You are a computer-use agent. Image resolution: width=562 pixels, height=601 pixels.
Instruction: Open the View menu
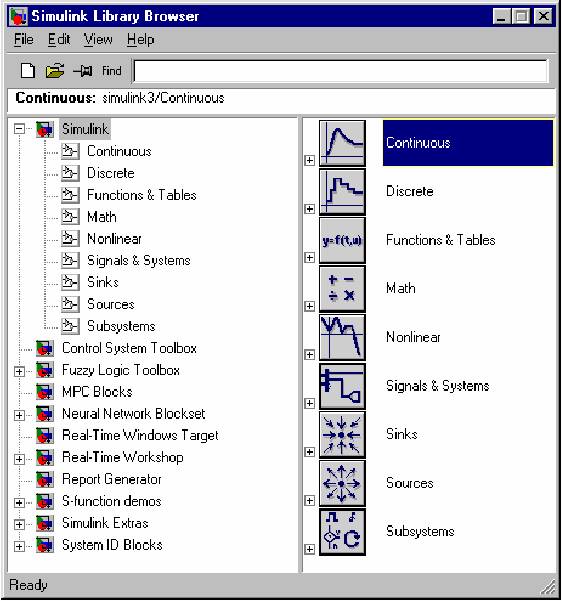click(98, 39)
